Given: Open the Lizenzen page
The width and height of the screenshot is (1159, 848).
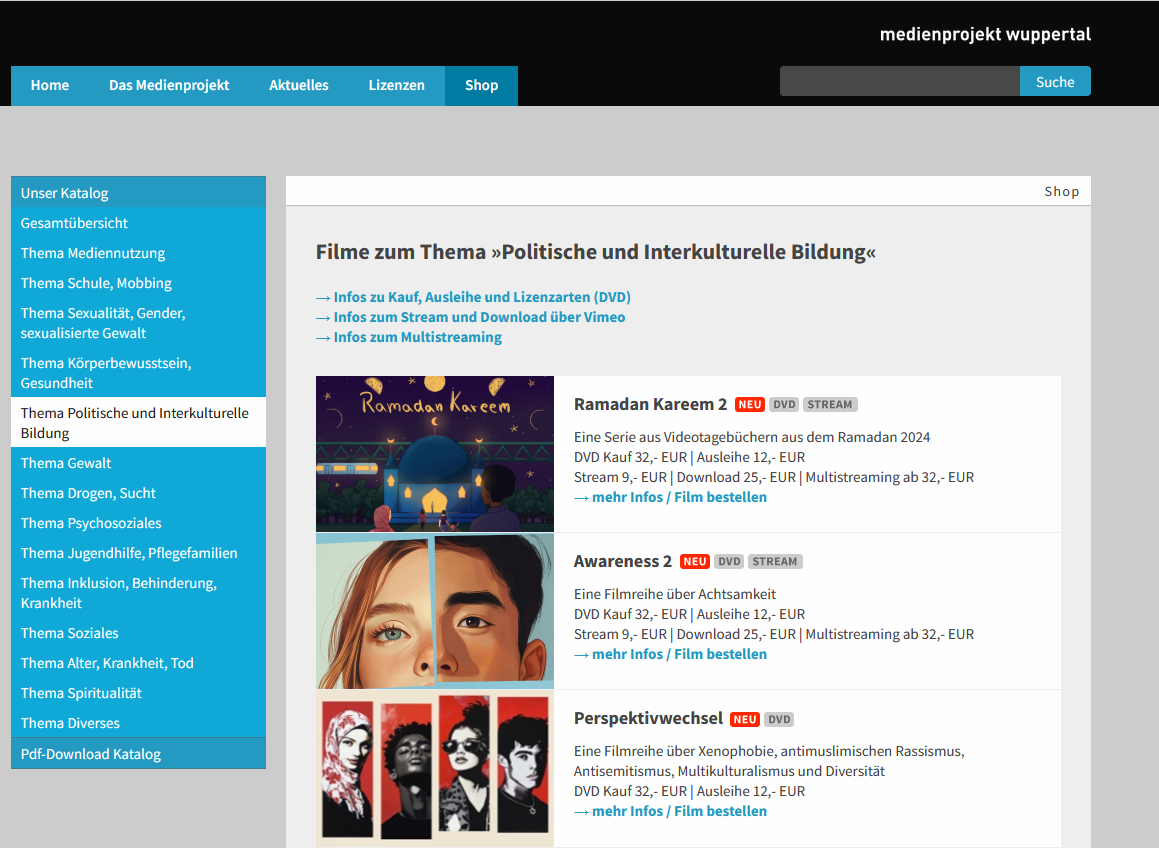Looking at the screenshot, I should [397, 85].
